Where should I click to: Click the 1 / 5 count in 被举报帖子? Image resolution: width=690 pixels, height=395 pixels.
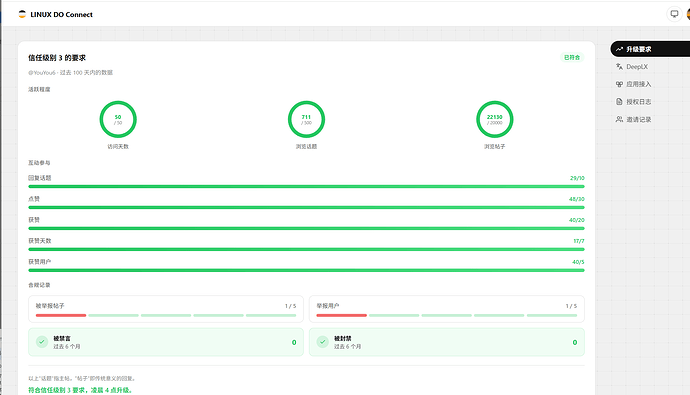tap(290, 306)
